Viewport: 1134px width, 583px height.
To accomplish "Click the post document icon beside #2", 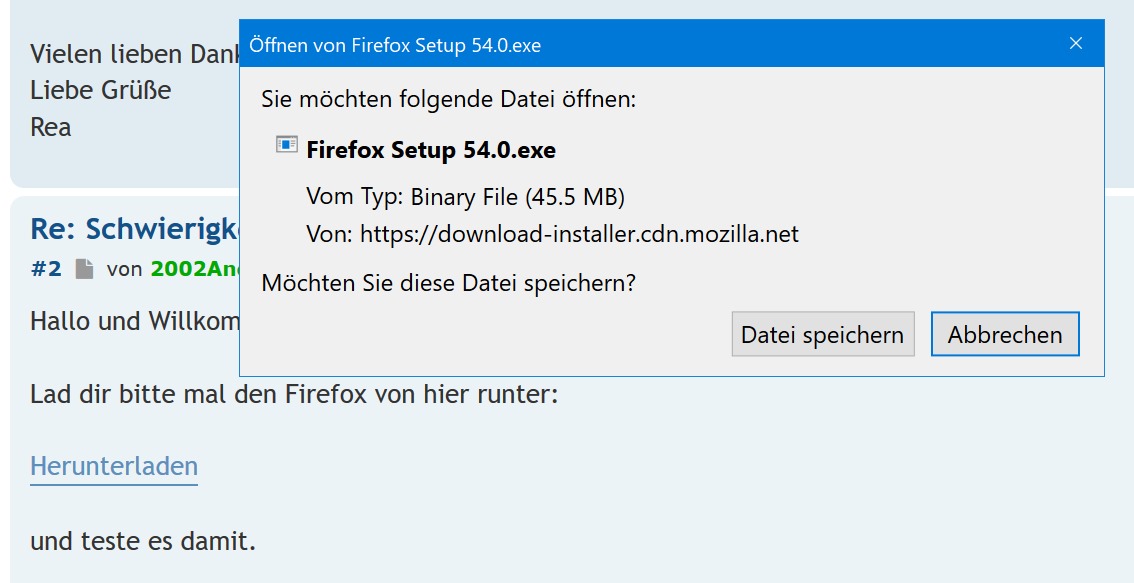I will [84, 269].
